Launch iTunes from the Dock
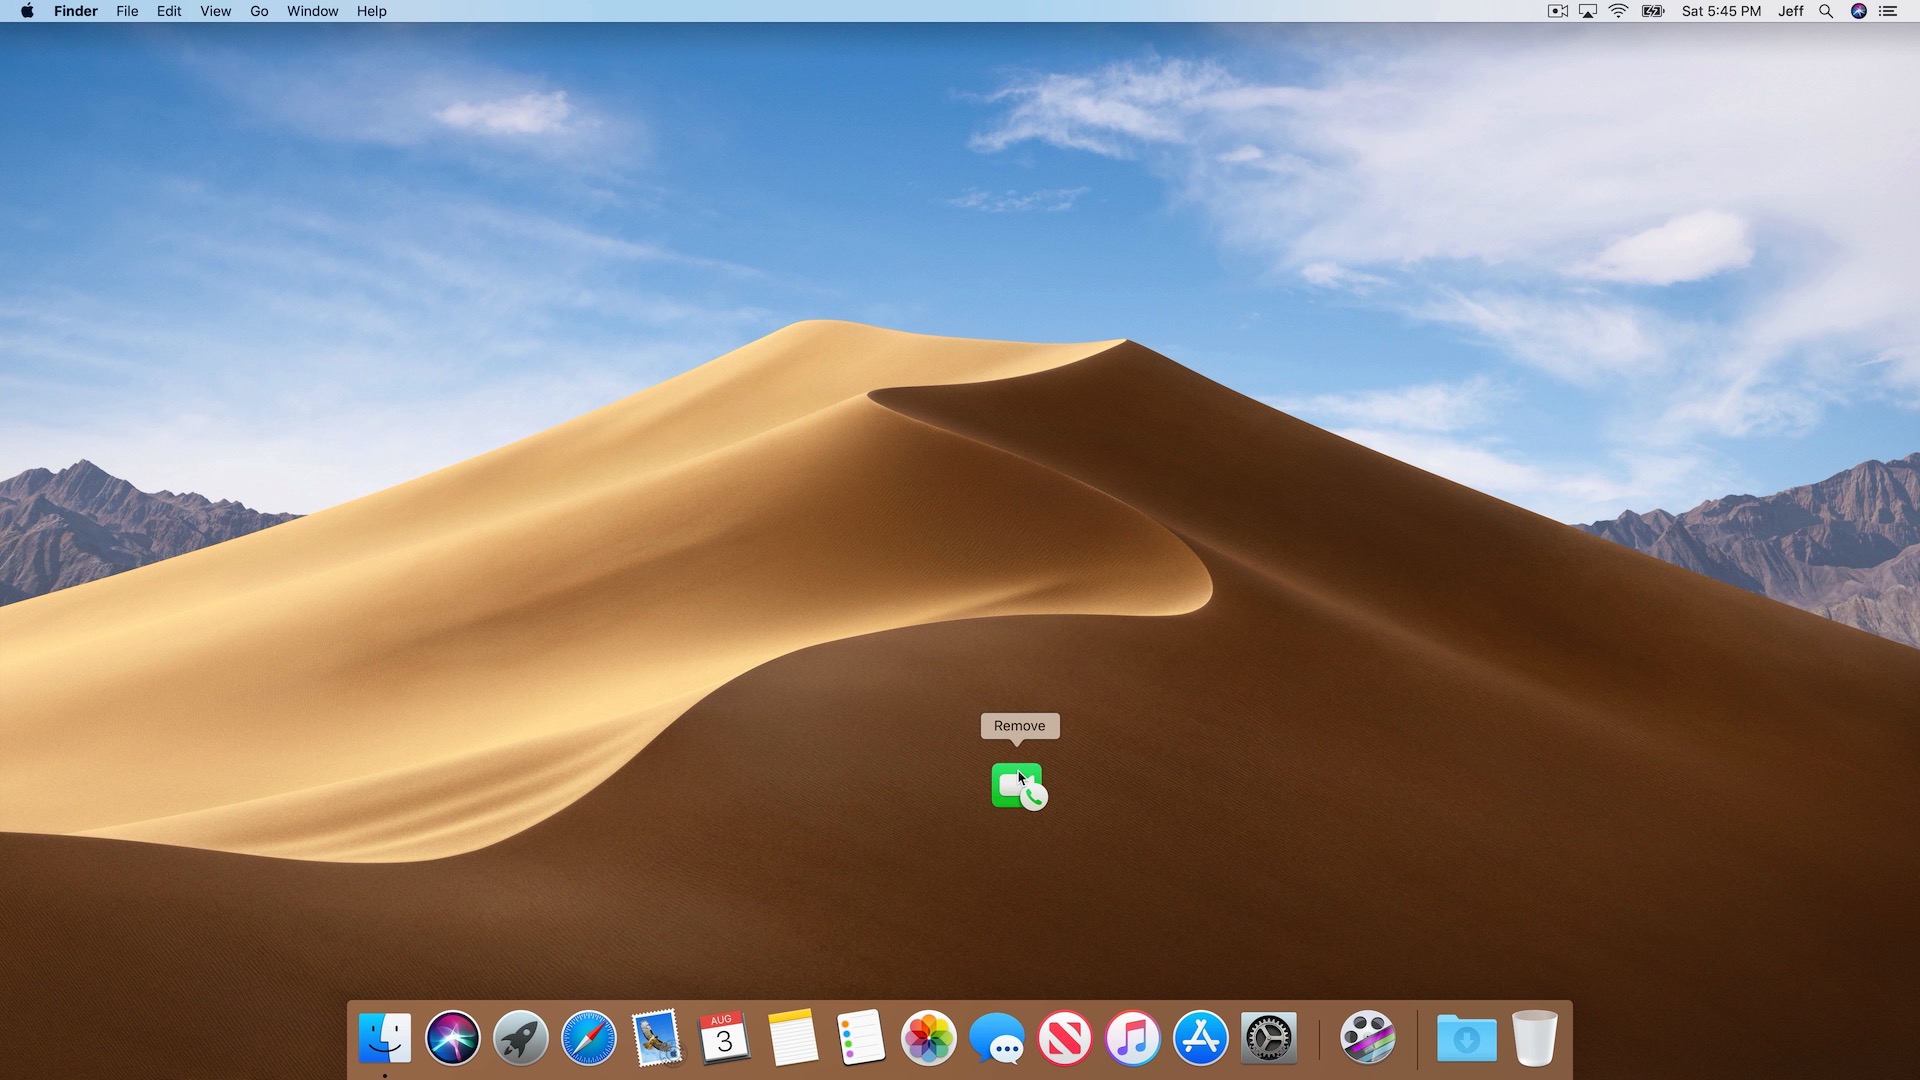The width and height of the screenshot is (1920, 1080). 1133,1038
